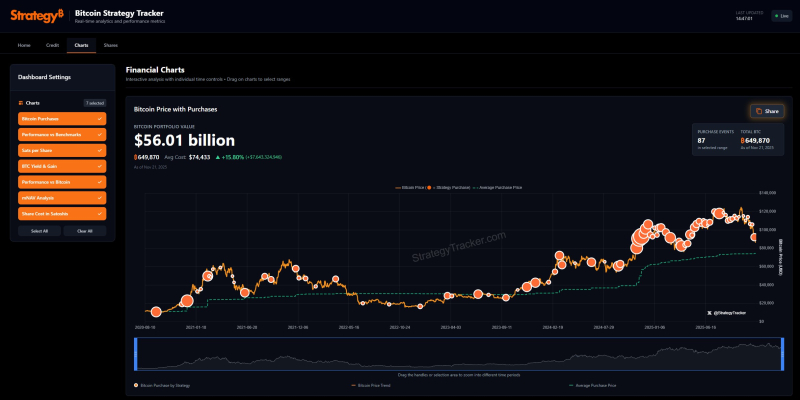The width and height of the screenshot is (800, 400).
Task: Click the Strategy logo in header
Action: [x=36, y=15]
